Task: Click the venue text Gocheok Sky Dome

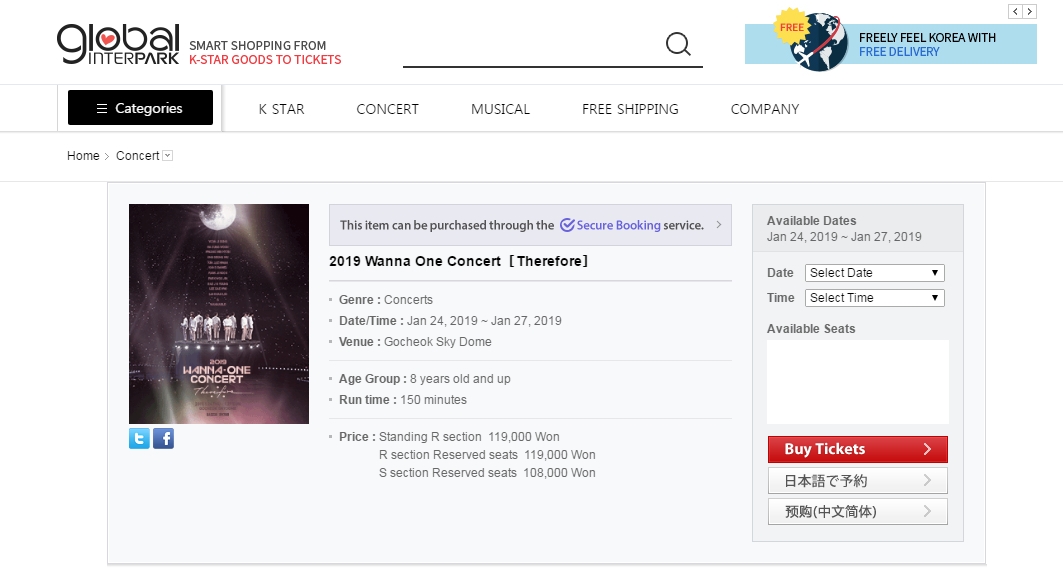Action: click(x=438, y=342)
